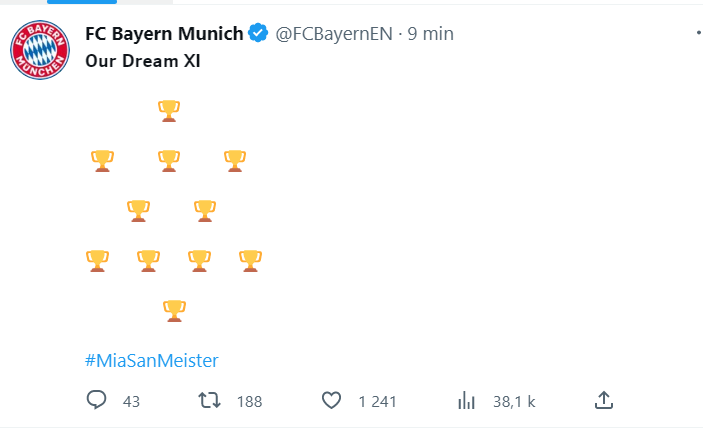
Task: Open the tweet's more options menu
Action: click(x=697, y=34)
